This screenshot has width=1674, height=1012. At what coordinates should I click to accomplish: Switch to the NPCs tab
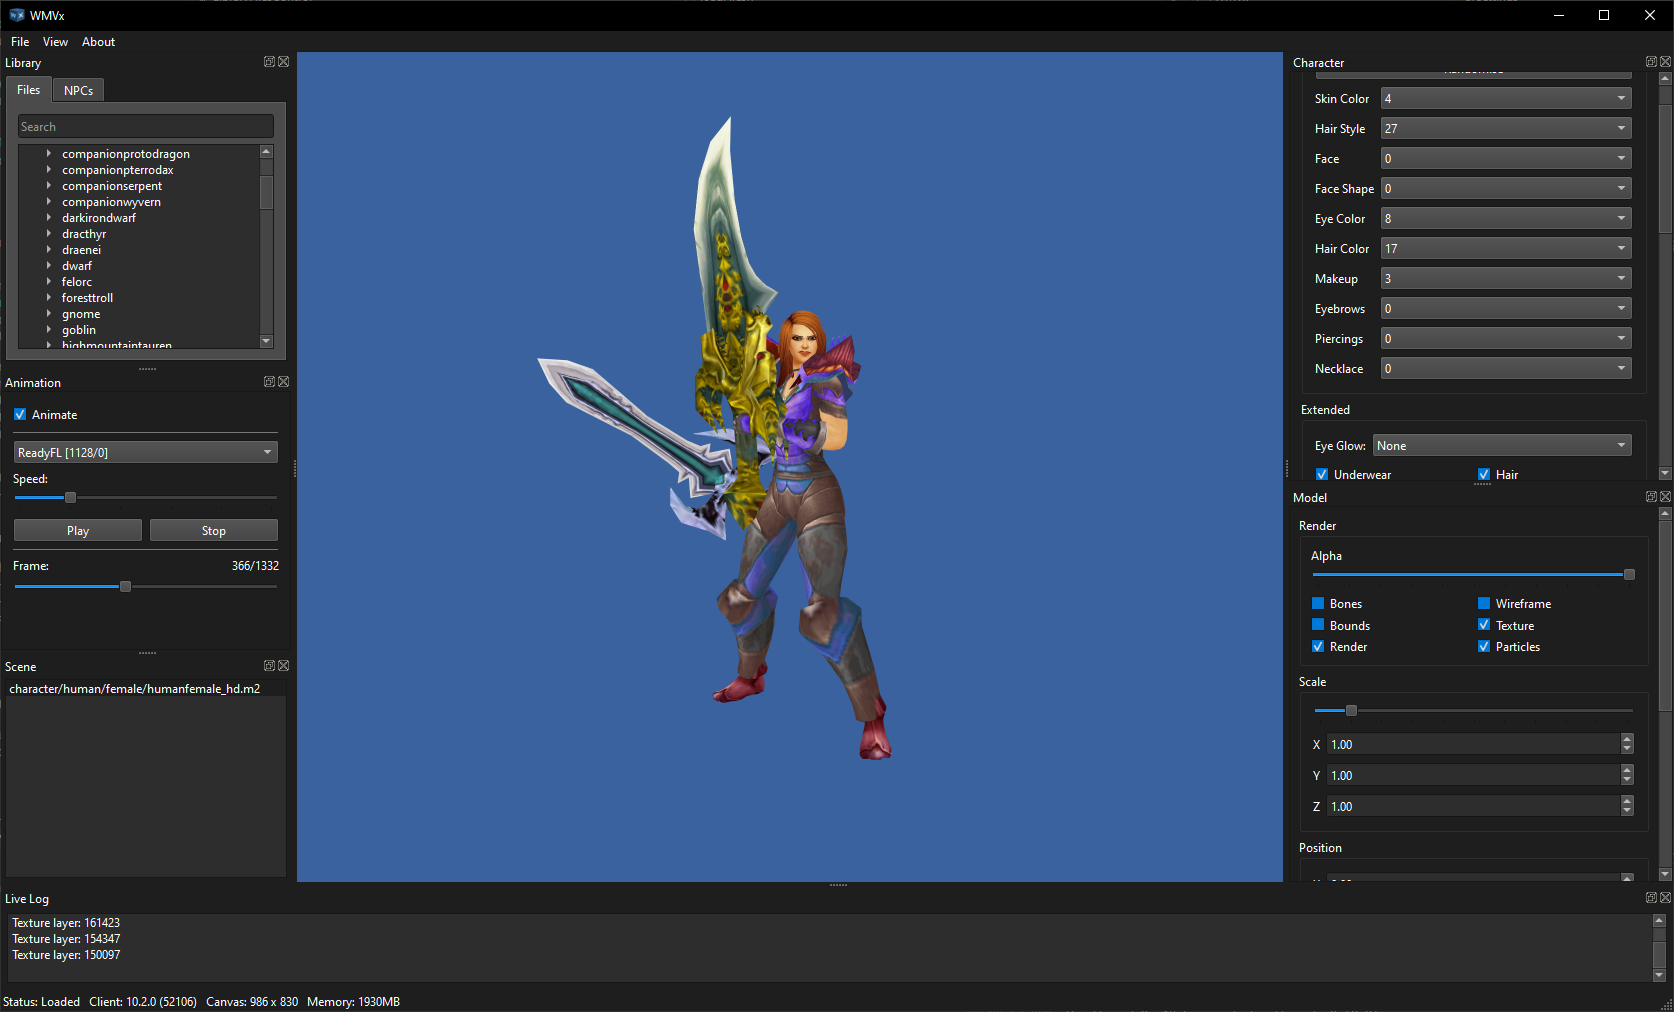click(x=78, y=90)
